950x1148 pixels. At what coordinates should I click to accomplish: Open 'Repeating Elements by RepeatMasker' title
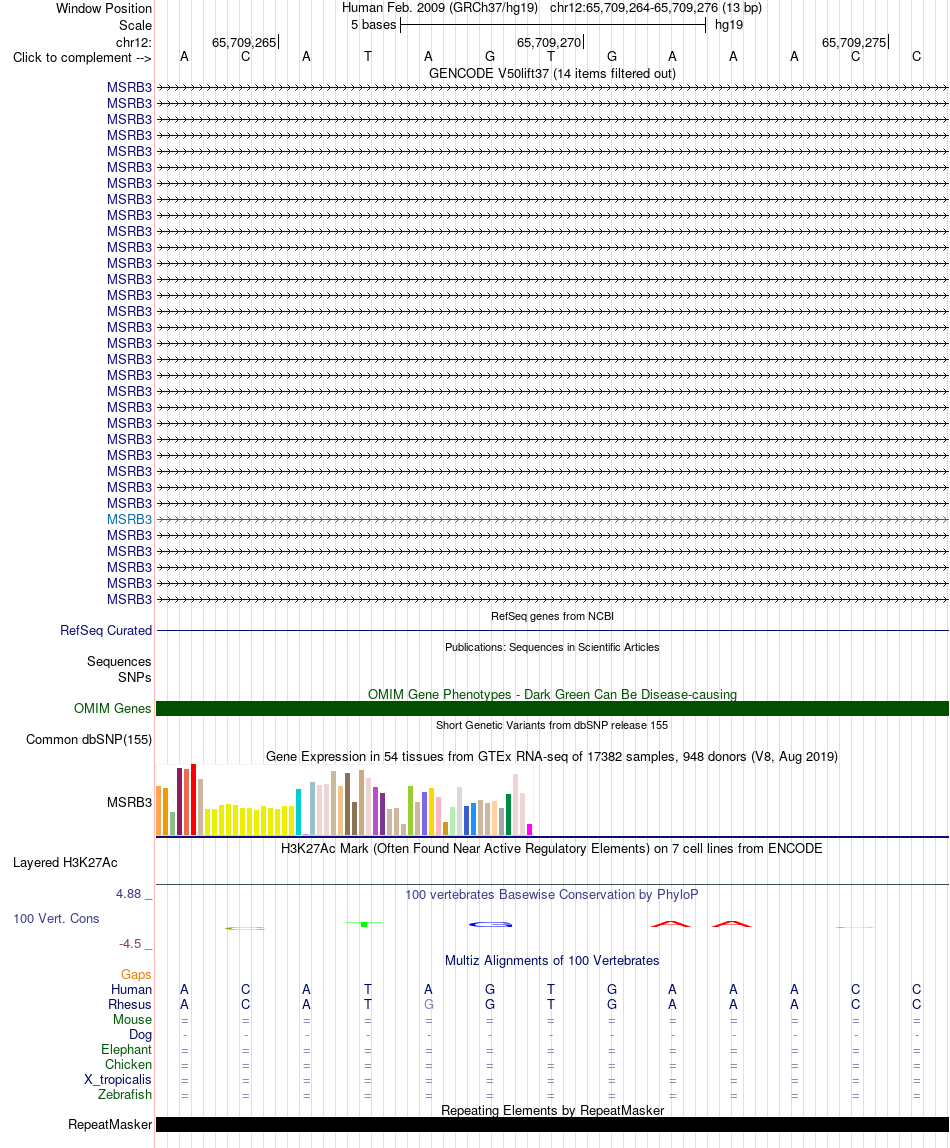pyautogui.click(x=552, y=1111)
